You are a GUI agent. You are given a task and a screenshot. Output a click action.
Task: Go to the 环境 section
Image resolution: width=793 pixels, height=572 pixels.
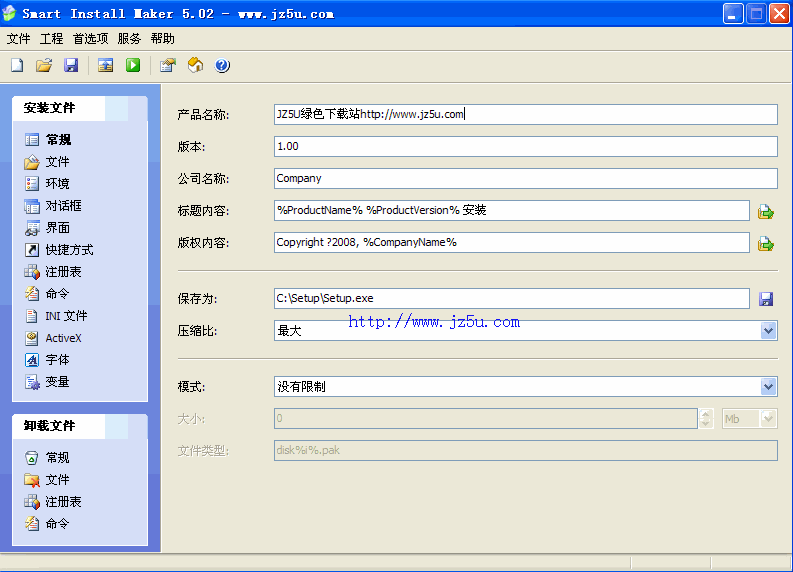47,184
